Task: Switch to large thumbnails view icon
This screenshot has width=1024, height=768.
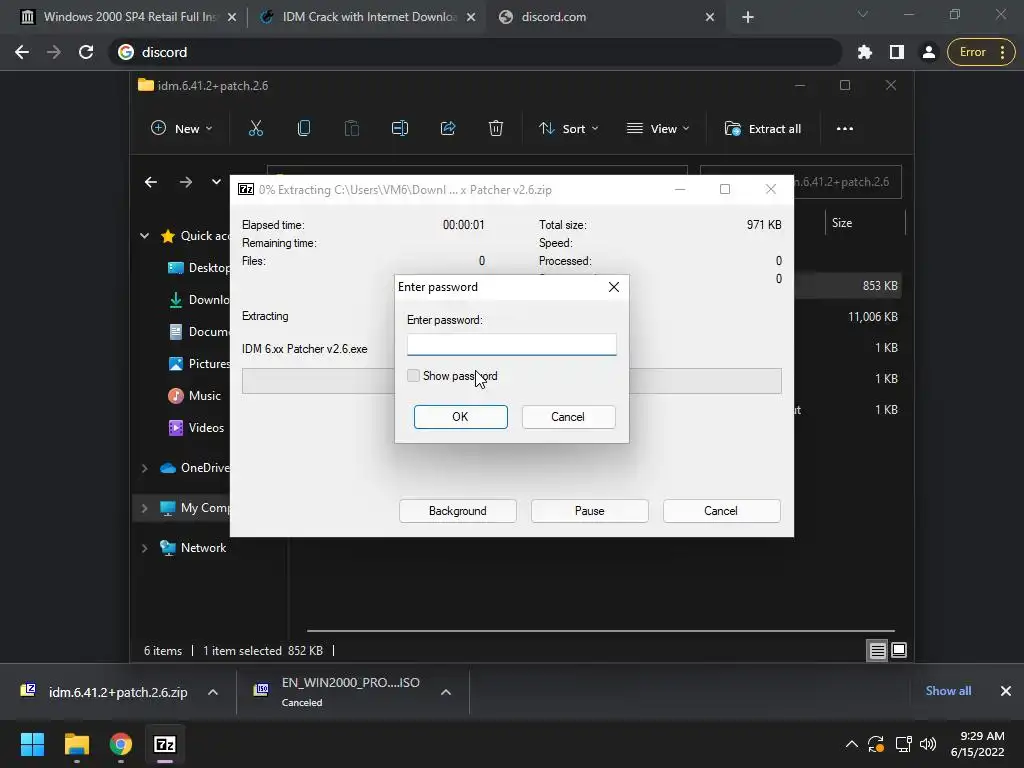Action: pos(899,650)
